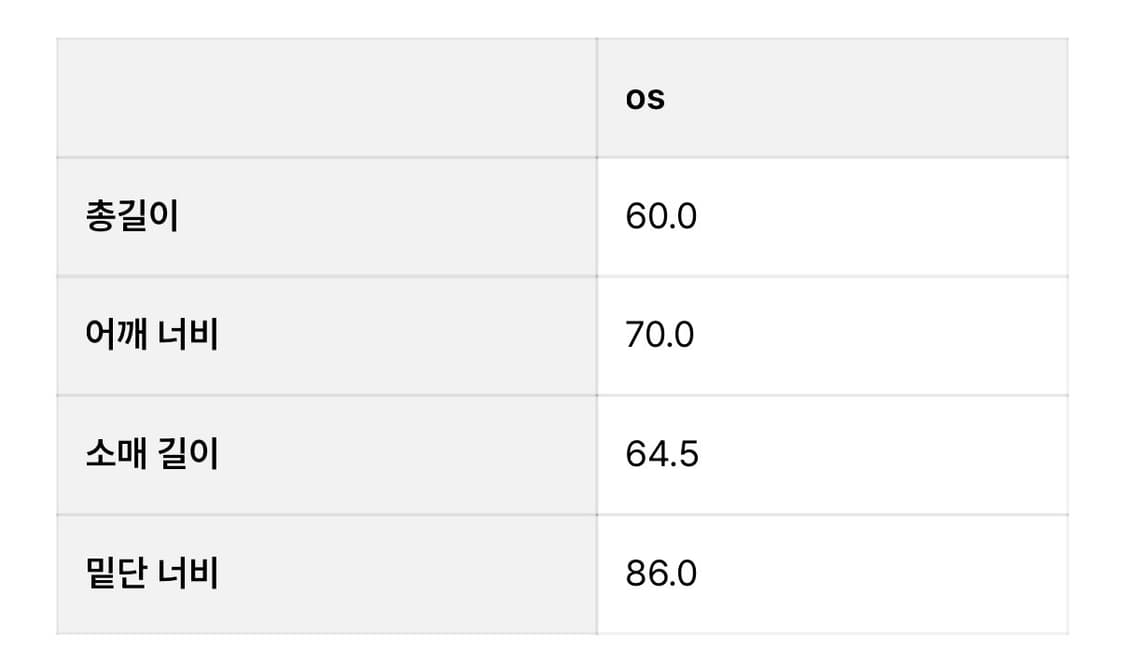This screenshot has width=1125, height=661.
Task: Select the 어깨 너비 row label
Action: tap(152, 336)
